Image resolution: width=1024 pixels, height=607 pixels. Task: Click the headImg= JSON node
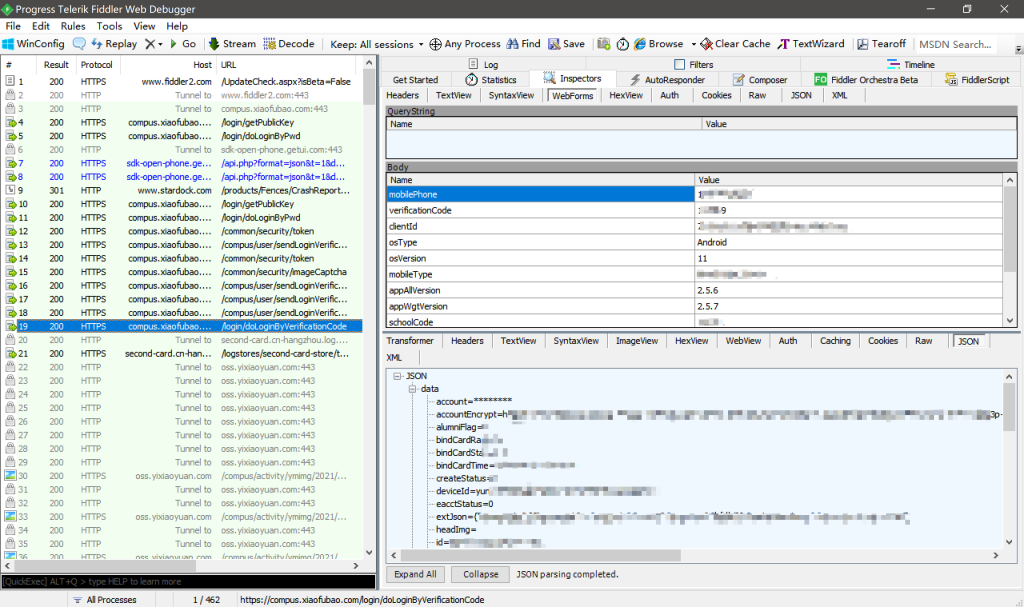coord(456,530)
